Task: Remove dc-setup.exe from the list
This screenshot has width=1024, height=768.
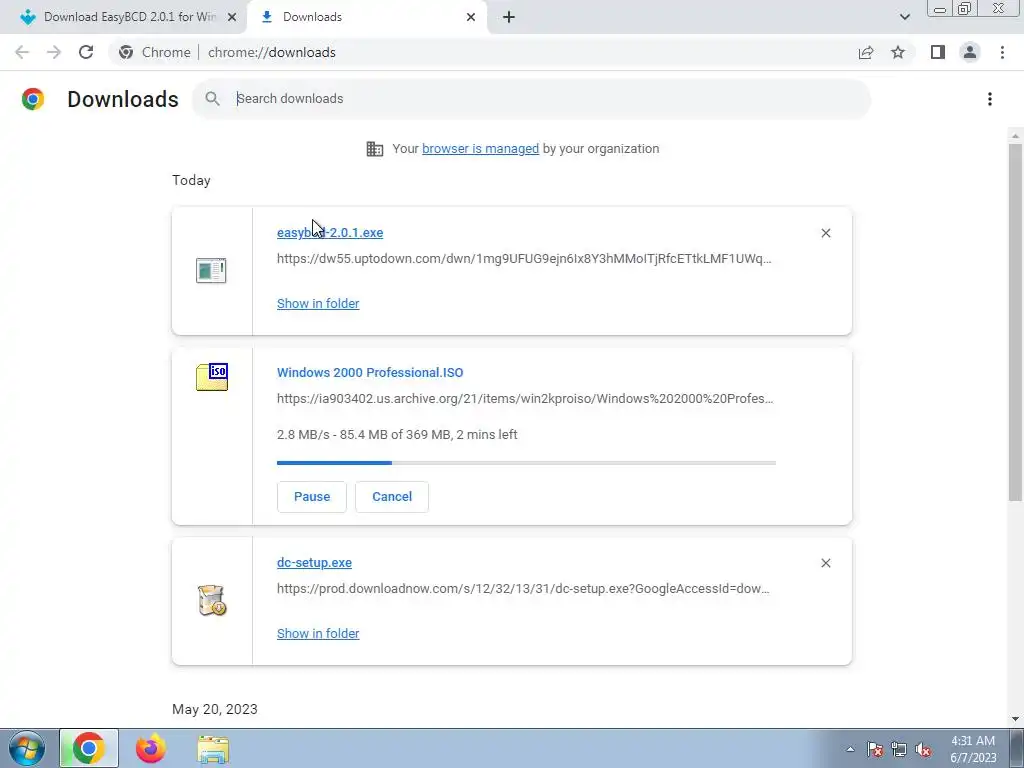Action: [x=825, y=563]
